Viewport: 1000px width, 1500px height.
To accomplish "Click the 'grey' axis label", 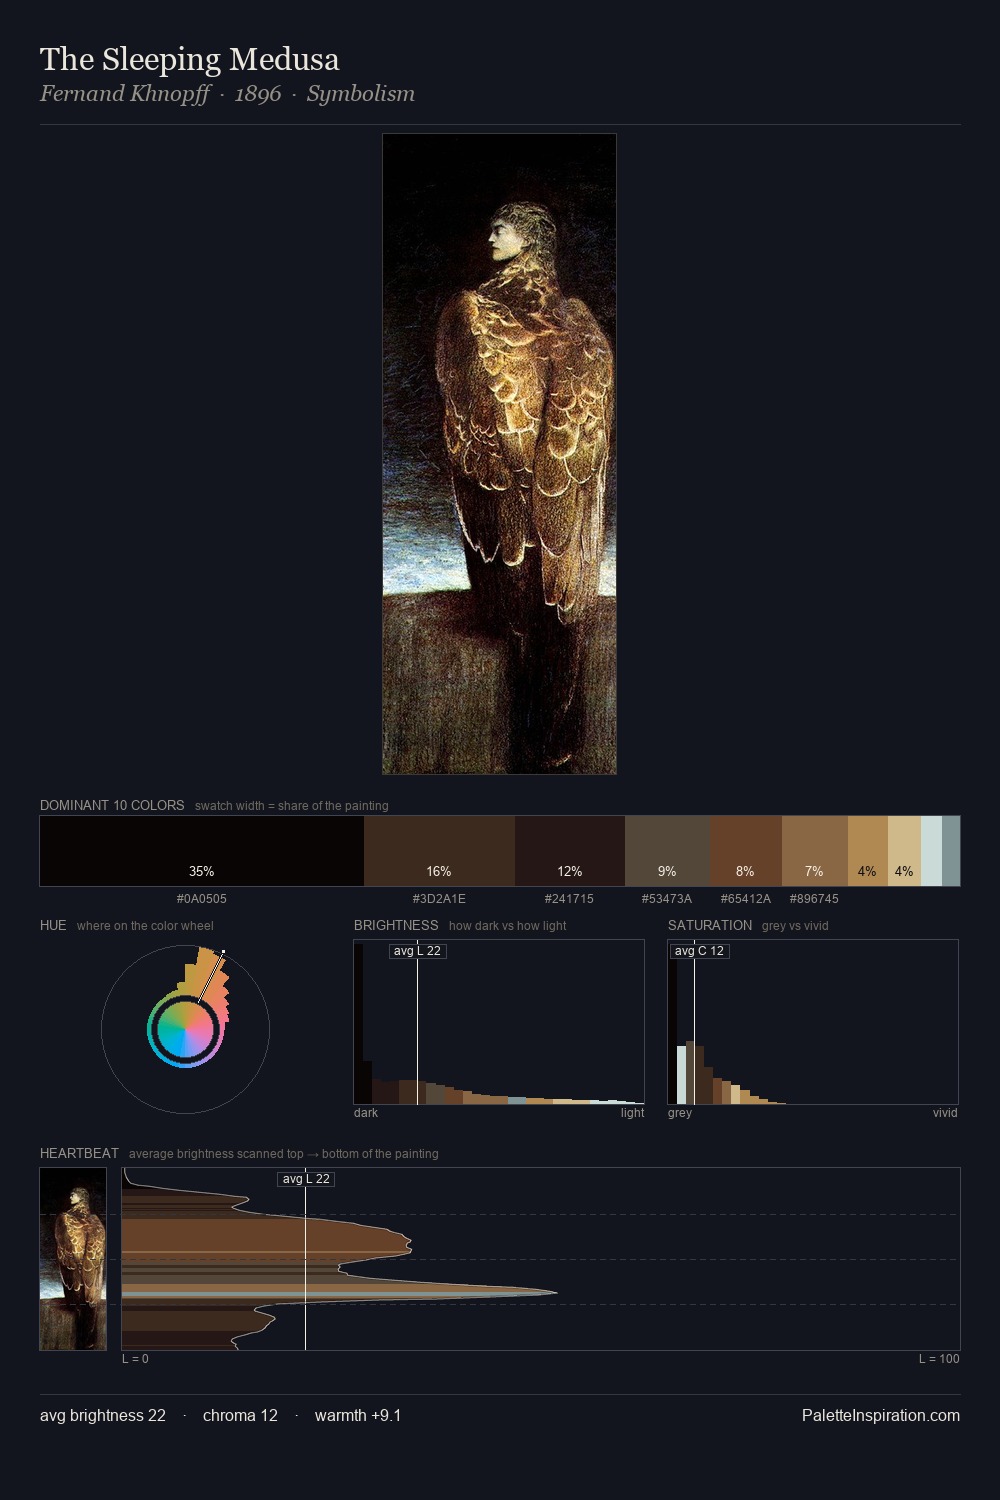I will click(x=680, y=1113).
